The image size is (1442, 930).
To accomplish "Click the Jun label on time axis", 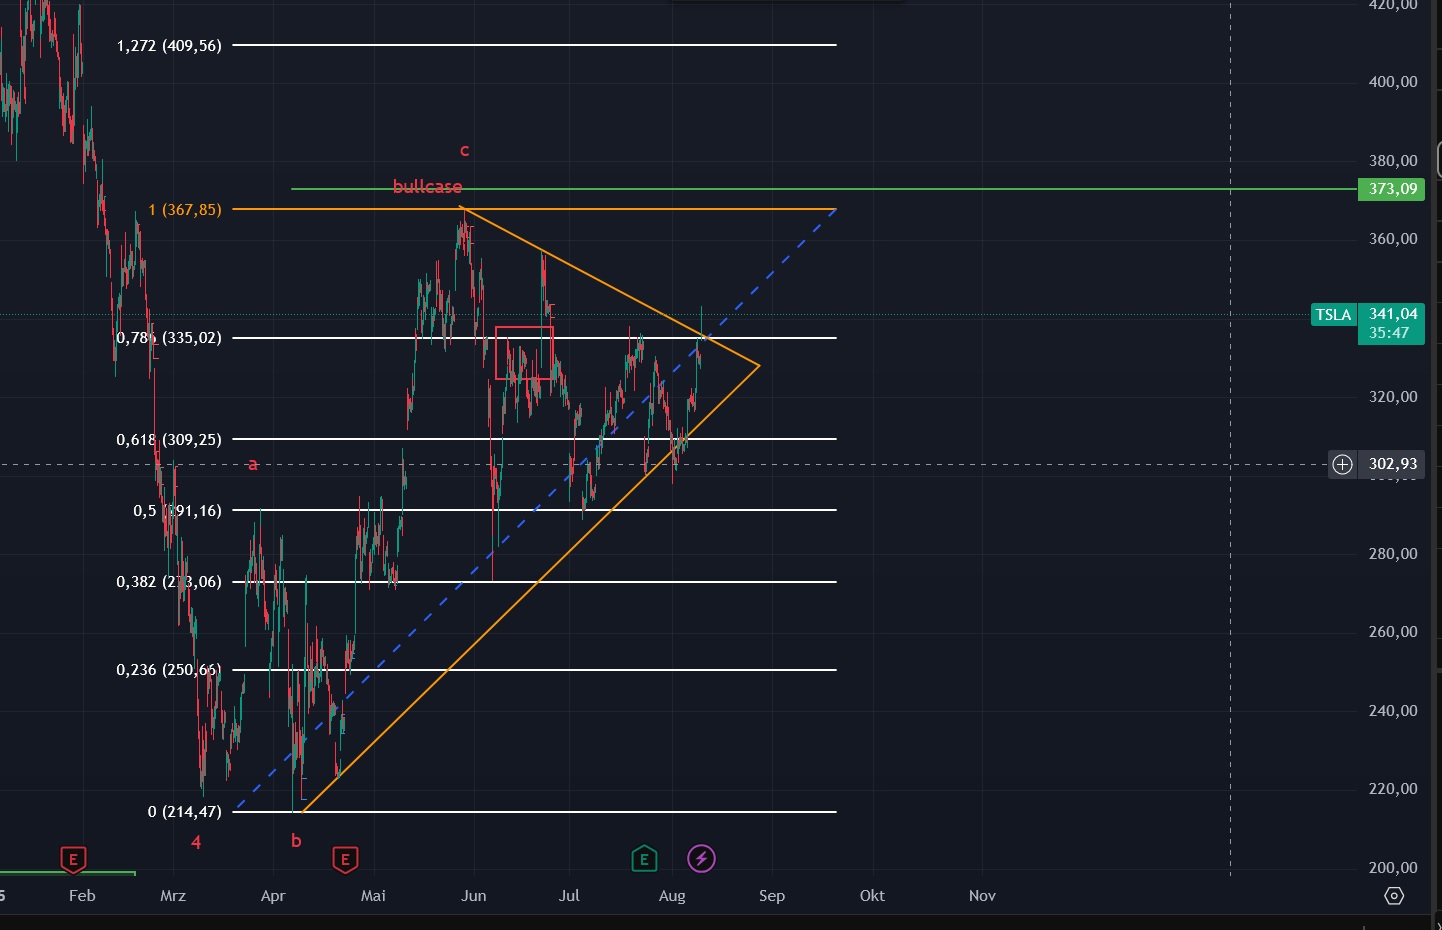I will [474, 896].
